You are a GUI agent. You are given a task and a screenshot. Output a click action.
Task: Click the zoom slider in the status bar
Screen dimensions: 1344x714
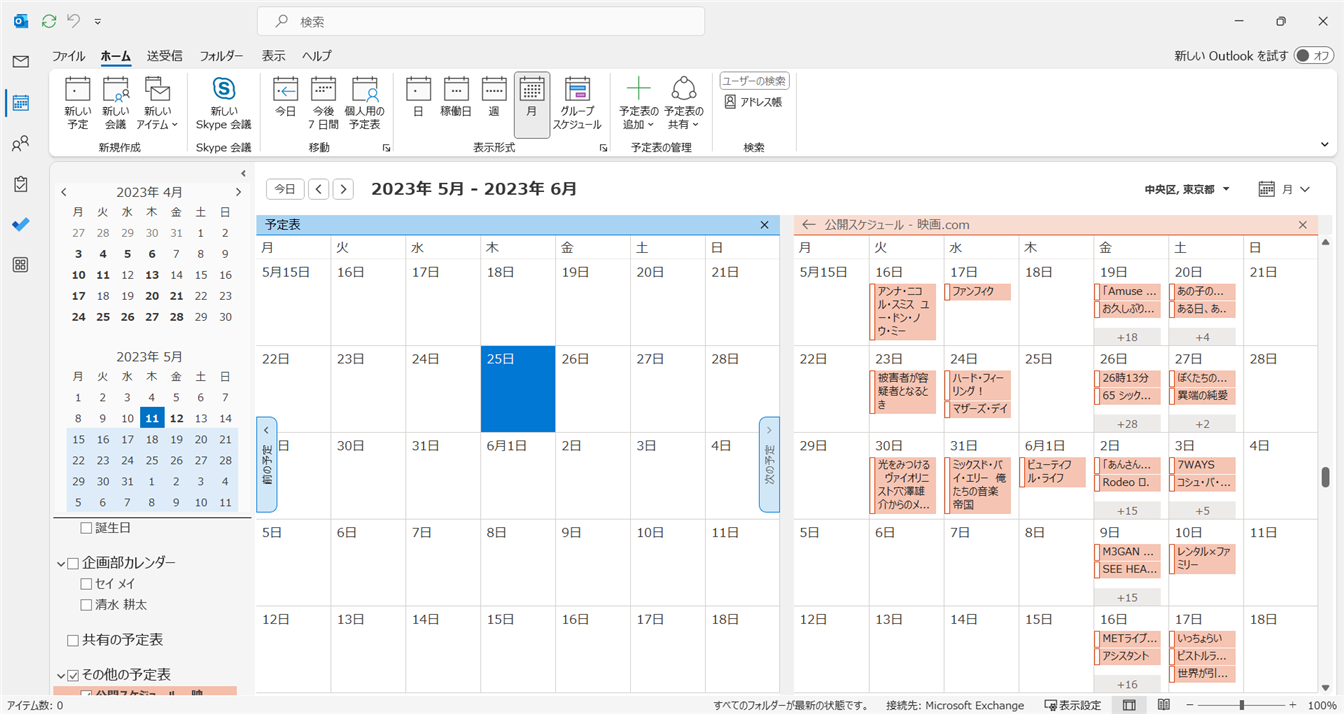[1240, 705]
